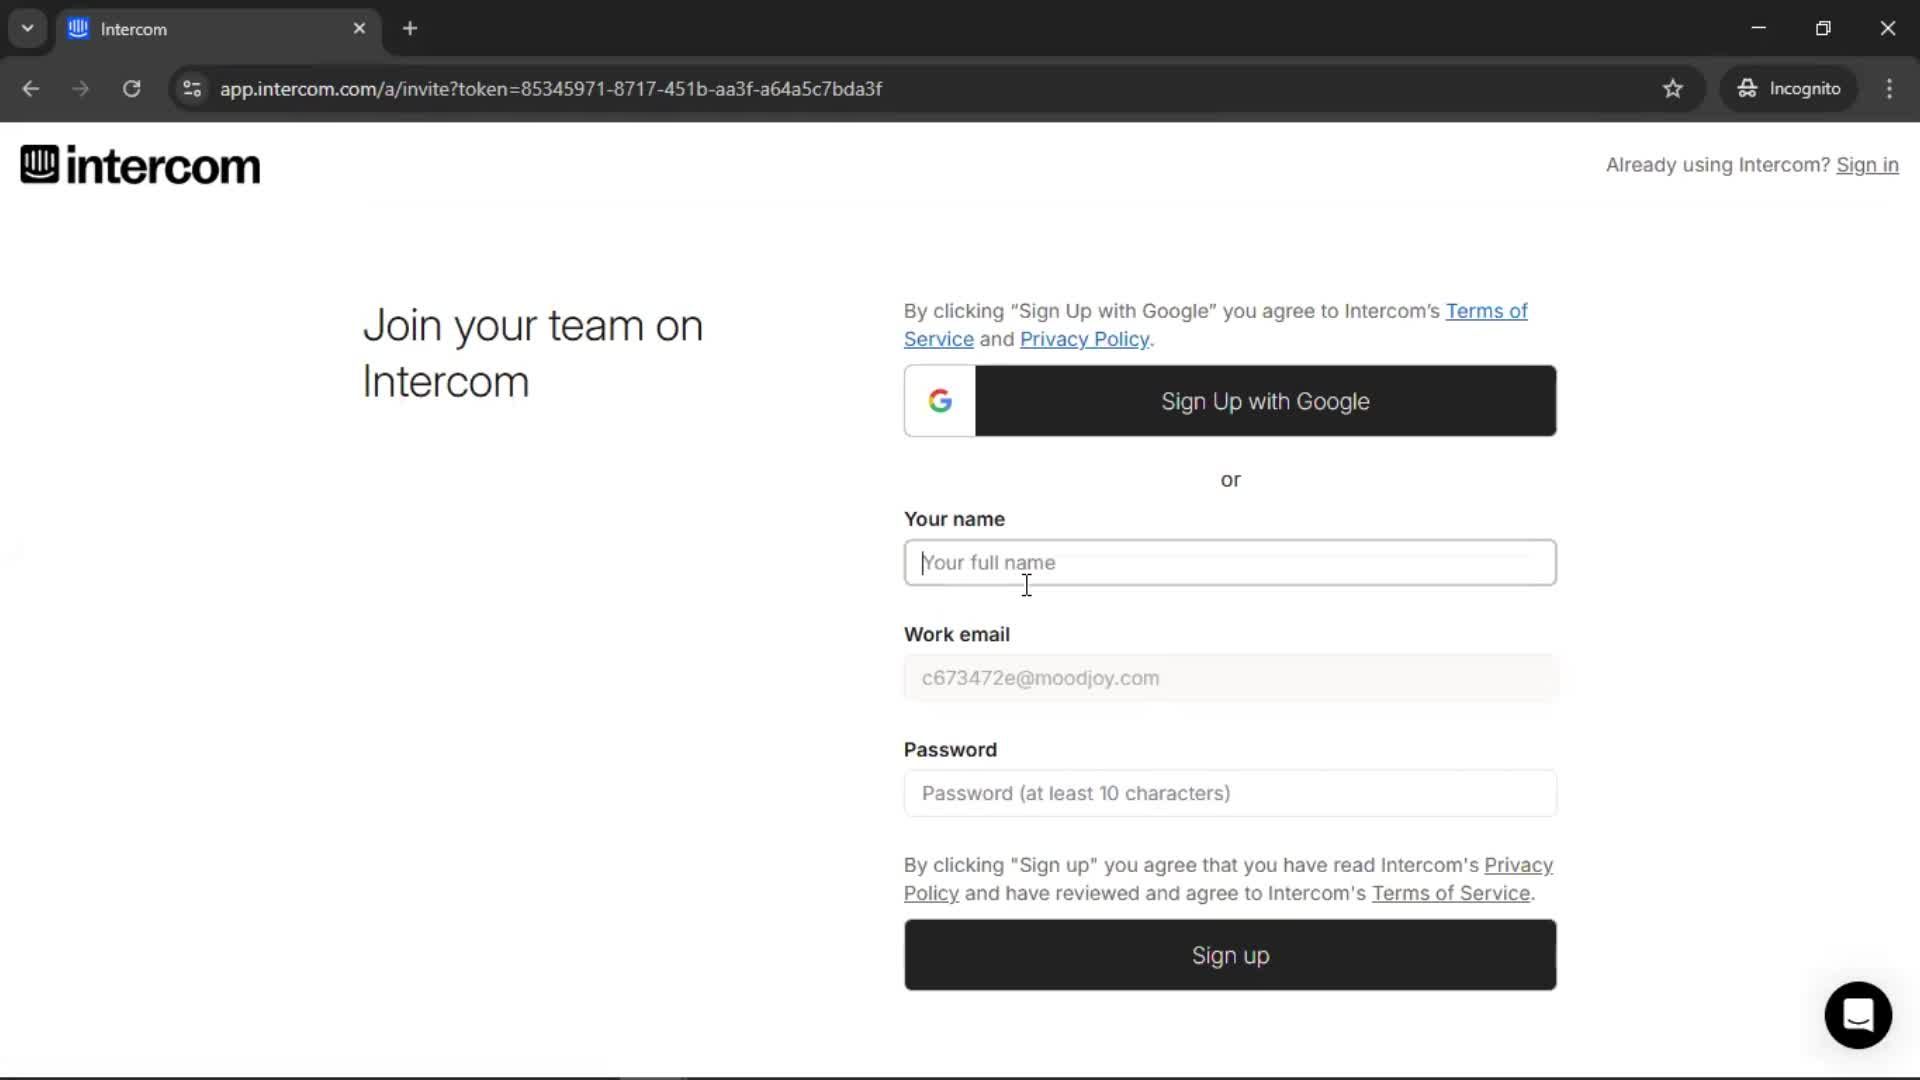The image size is (1920, 1080).
Task: Click the browser address bar URL
Action: click(551, 89)
